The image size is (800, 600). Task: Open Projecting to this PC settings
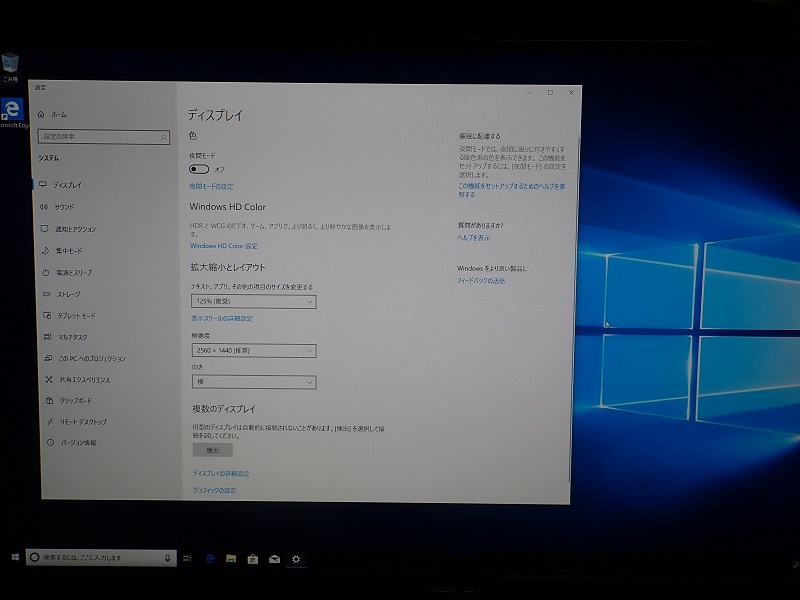point(85,359)
